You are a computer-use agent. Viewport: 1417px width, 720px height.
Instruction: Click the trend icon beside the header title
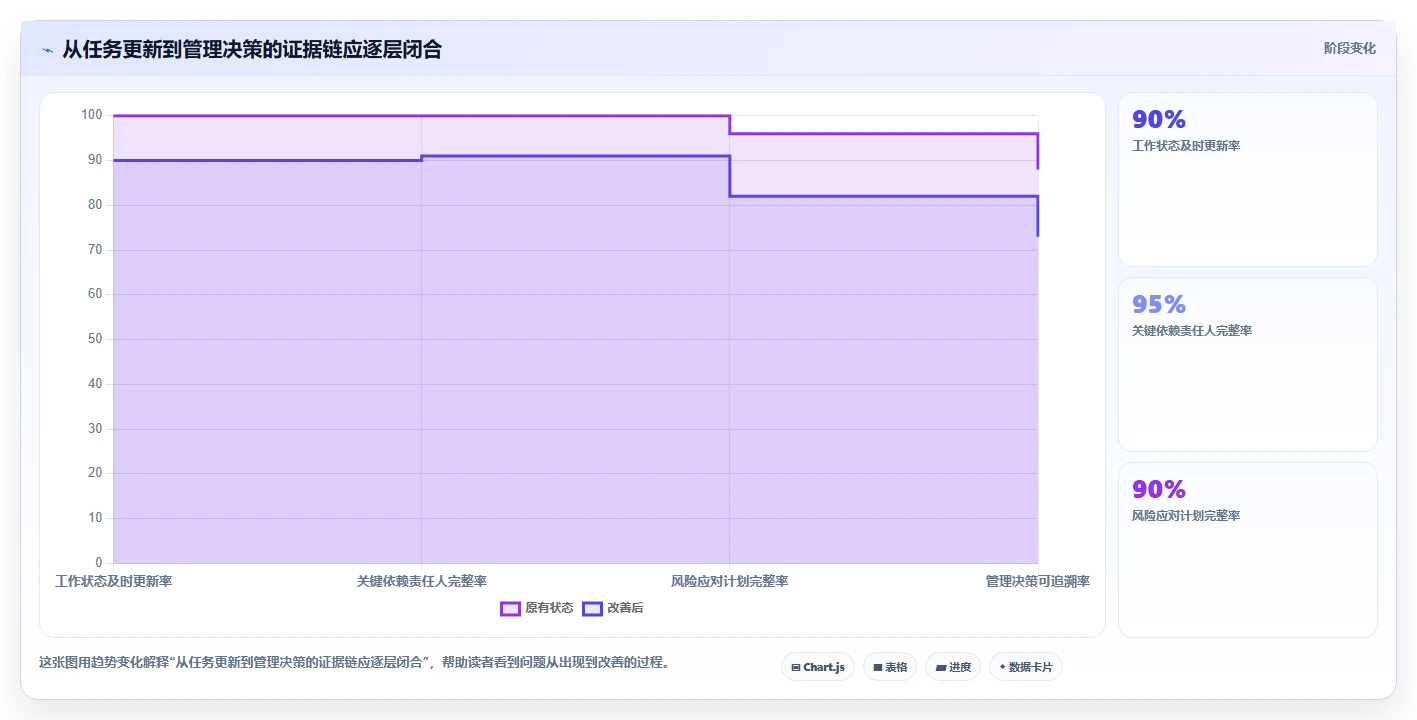click(47, 50)
